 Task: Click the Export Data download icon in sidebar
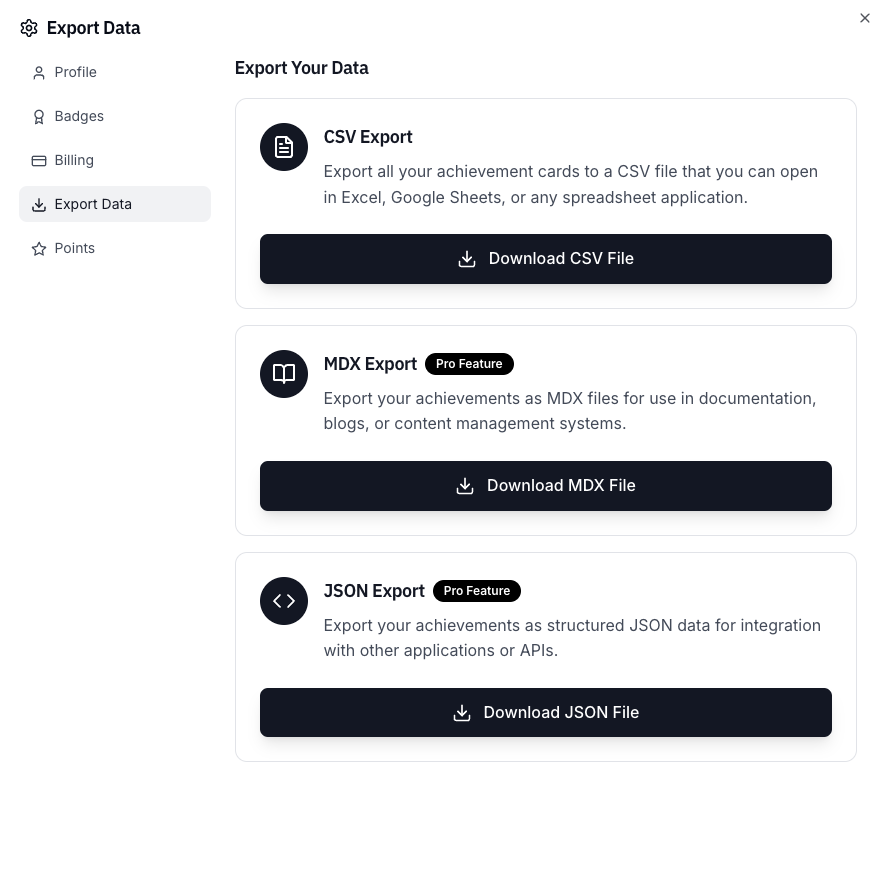pyautogui.click(x=39, y=204)
